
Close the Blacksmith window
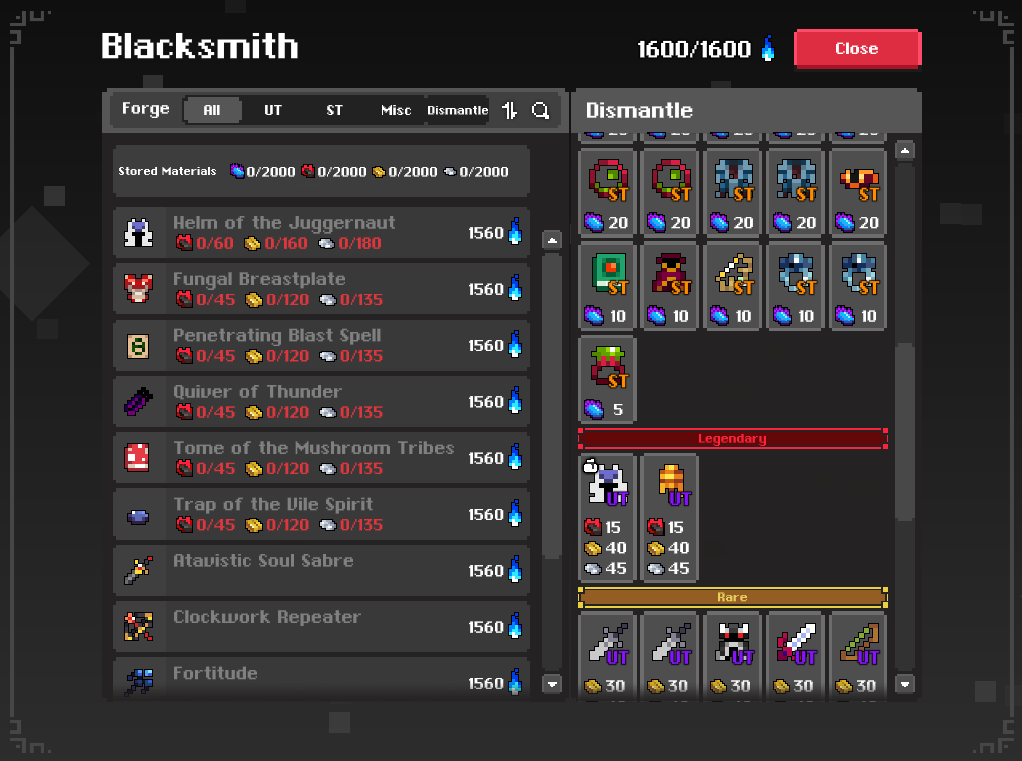[x=857, y=48]
